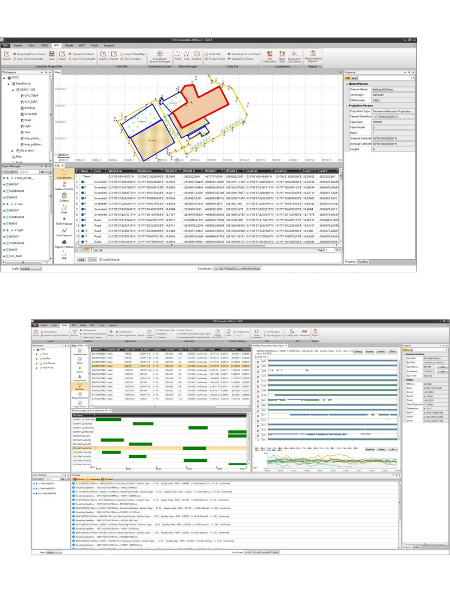Click the Add button below the coordinates table

(x=81, y=259)
